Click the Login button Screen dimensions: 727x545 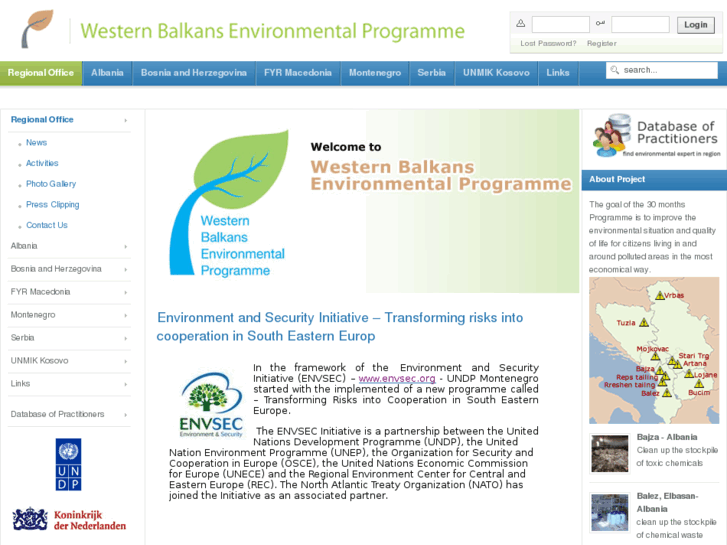695,25
